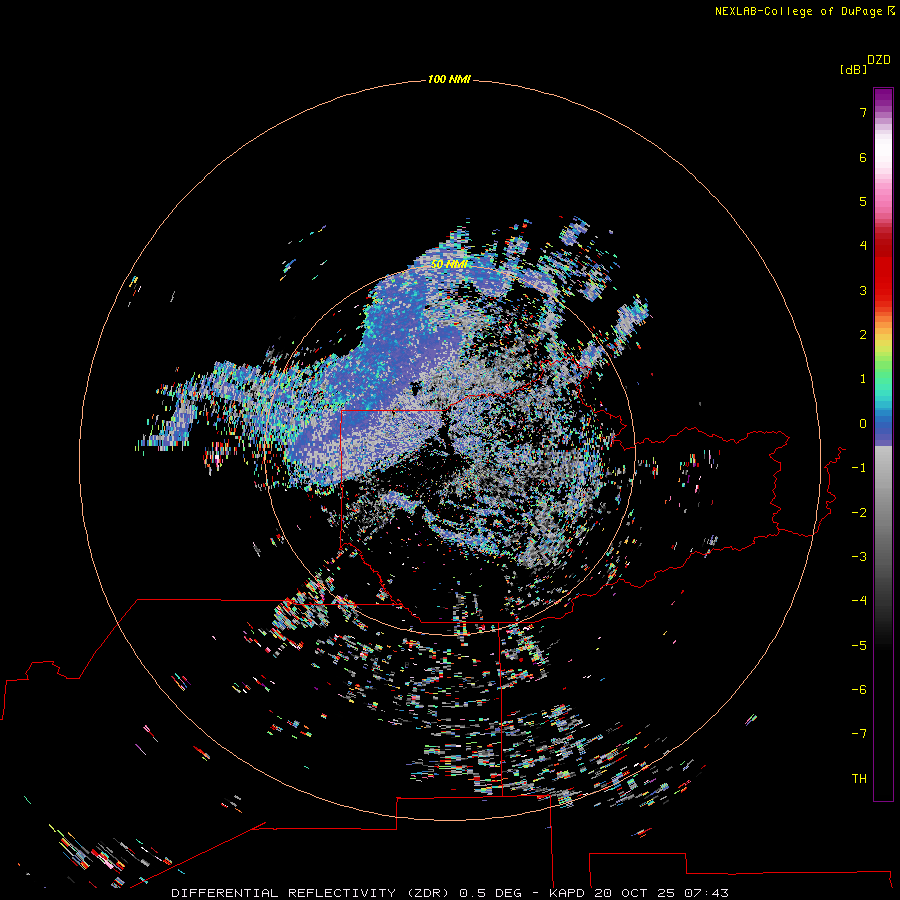The width and height of the screenshot is (900, 900).
Task: Click the legend value 2 label
Action: pos(863,335)
